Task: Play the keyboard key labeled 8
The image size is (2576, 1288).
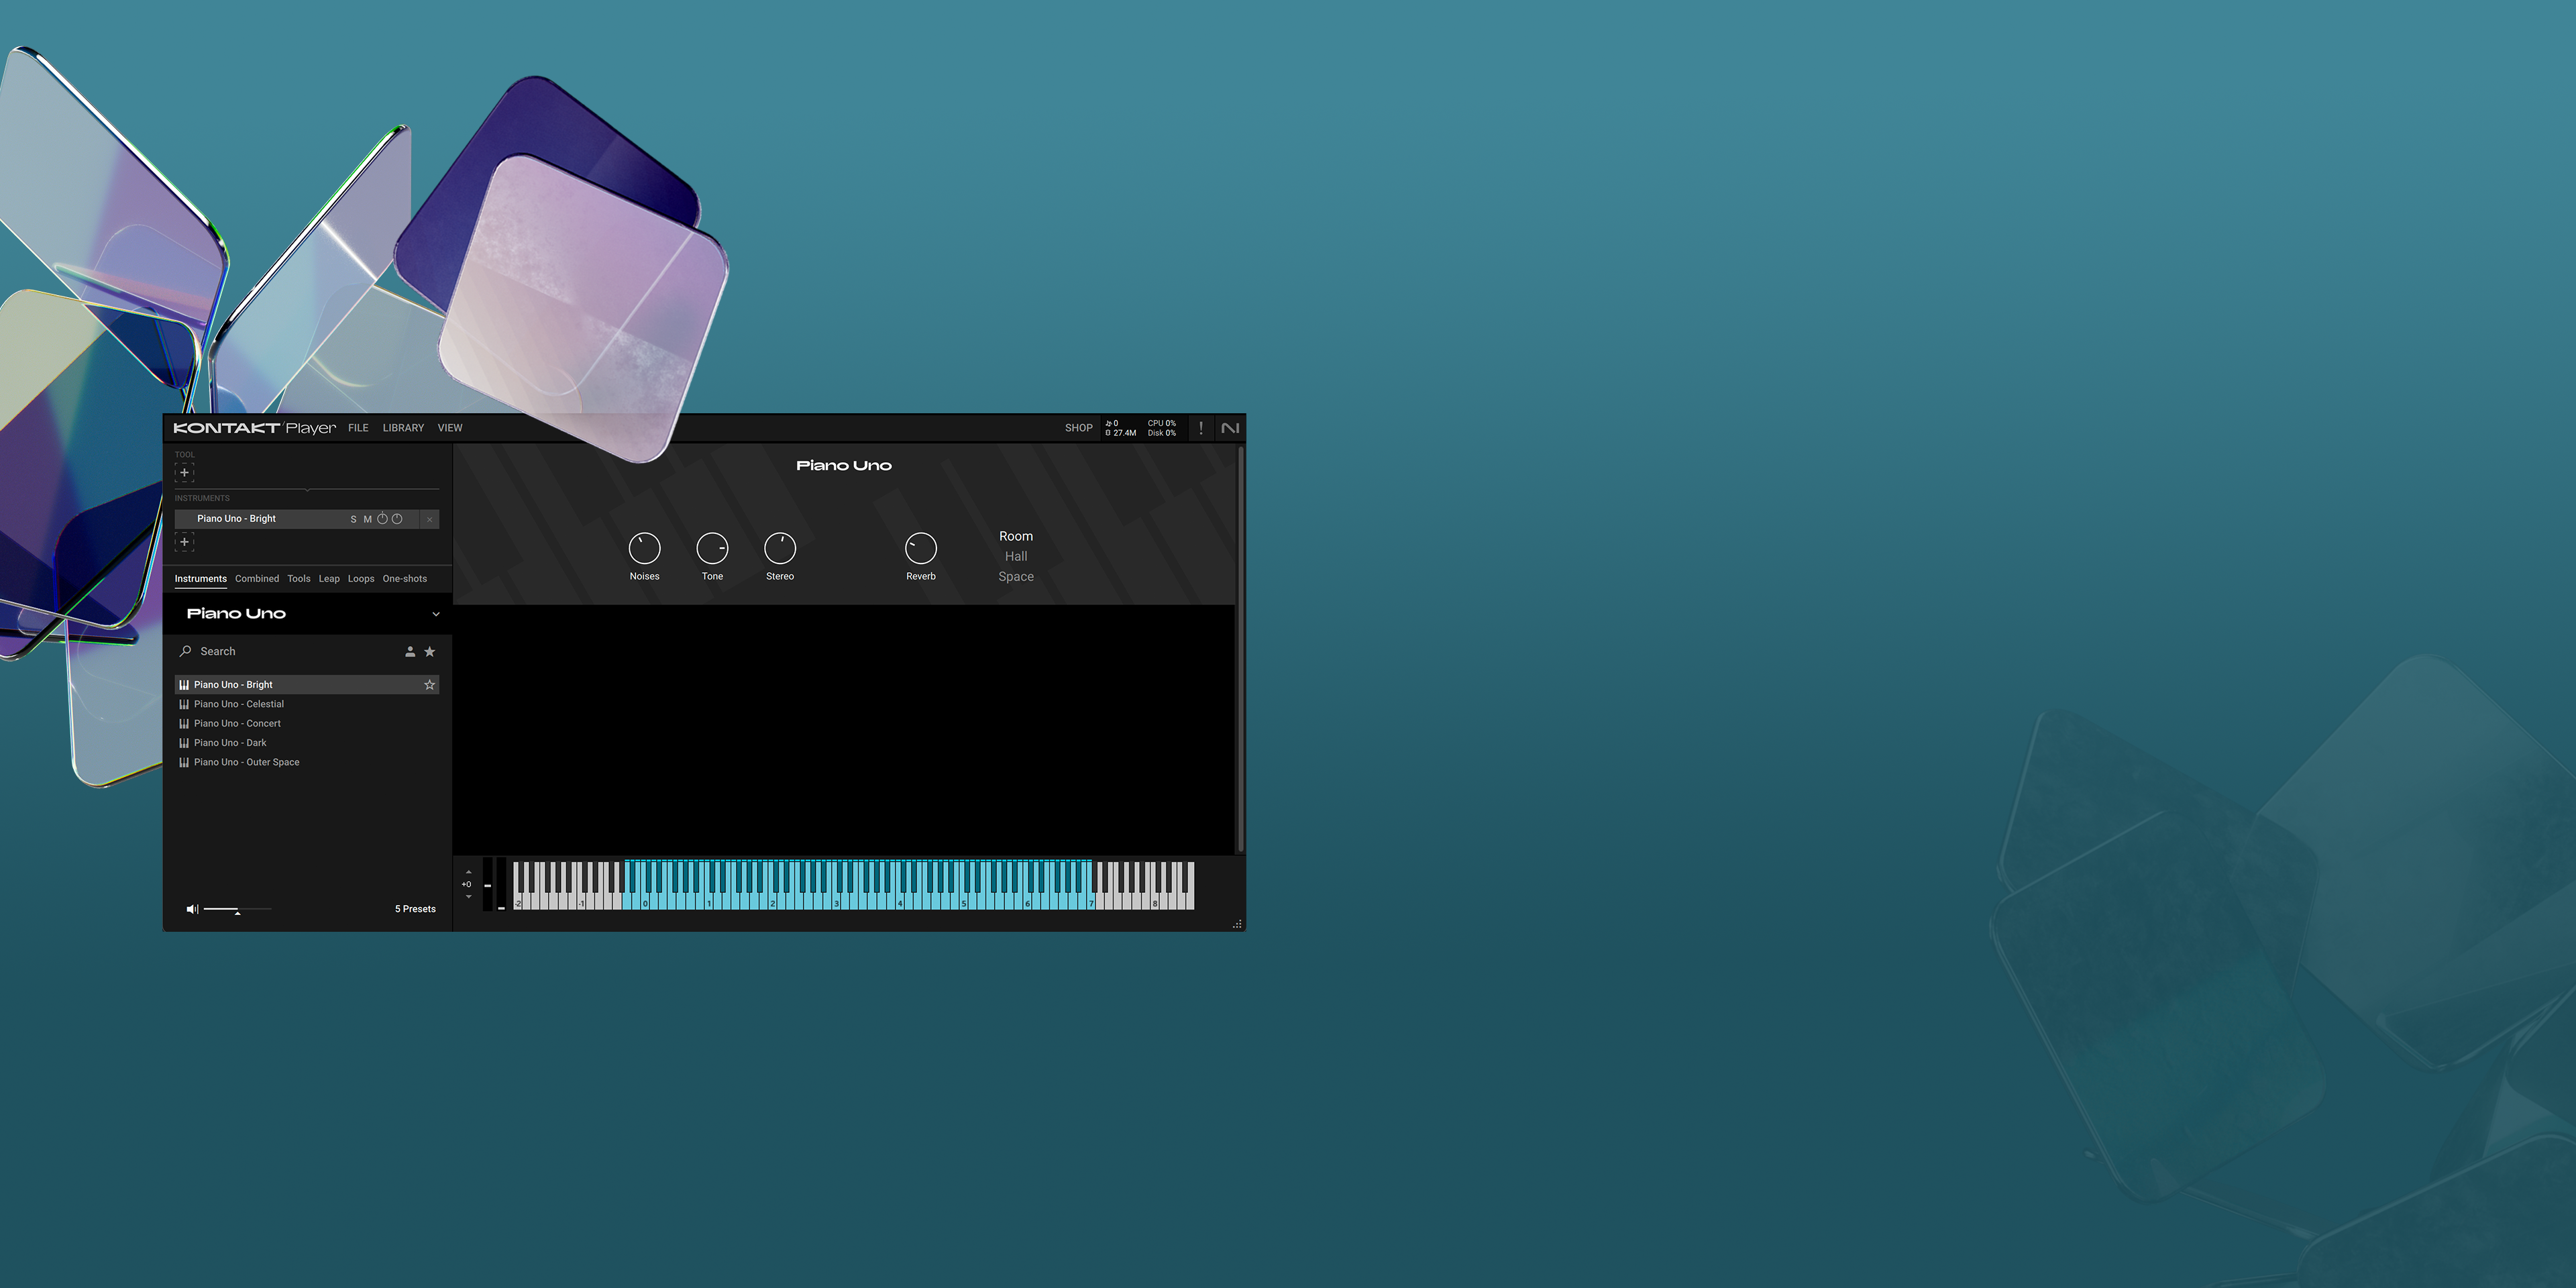Action: tap(1155, 902)
